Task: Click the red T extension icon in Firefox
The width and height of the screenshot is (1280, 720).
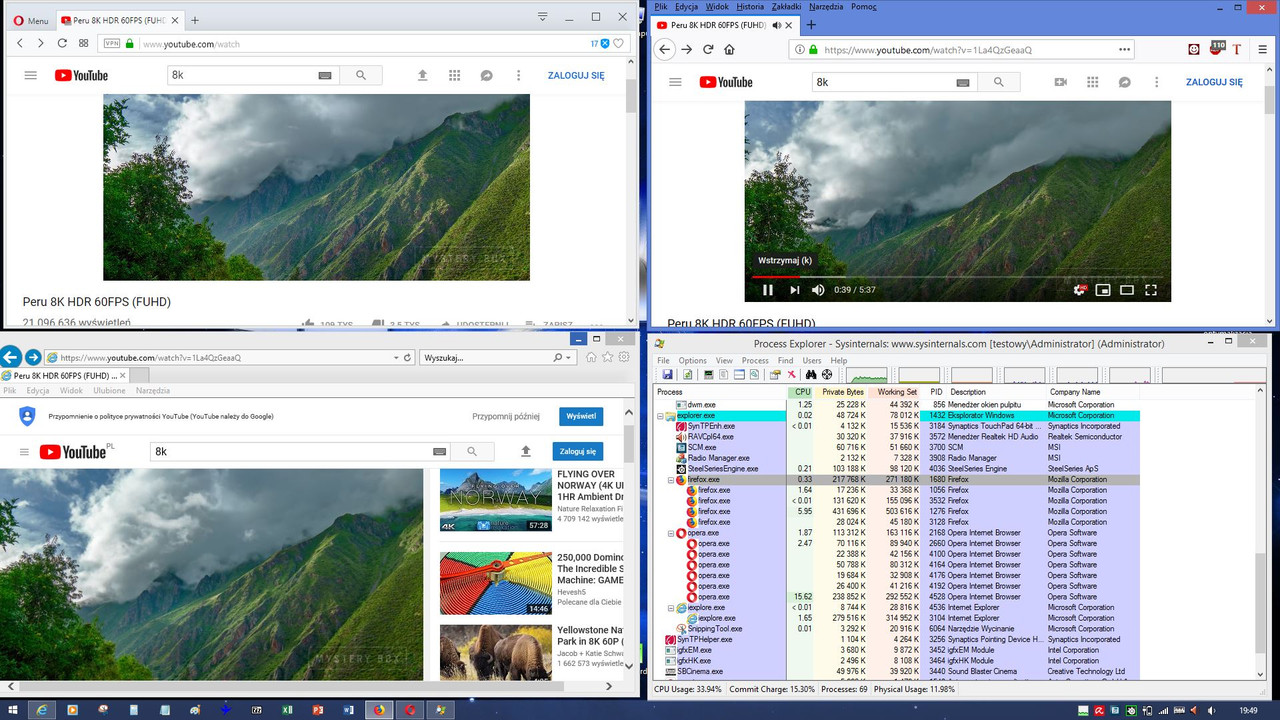Action: 1237,49
